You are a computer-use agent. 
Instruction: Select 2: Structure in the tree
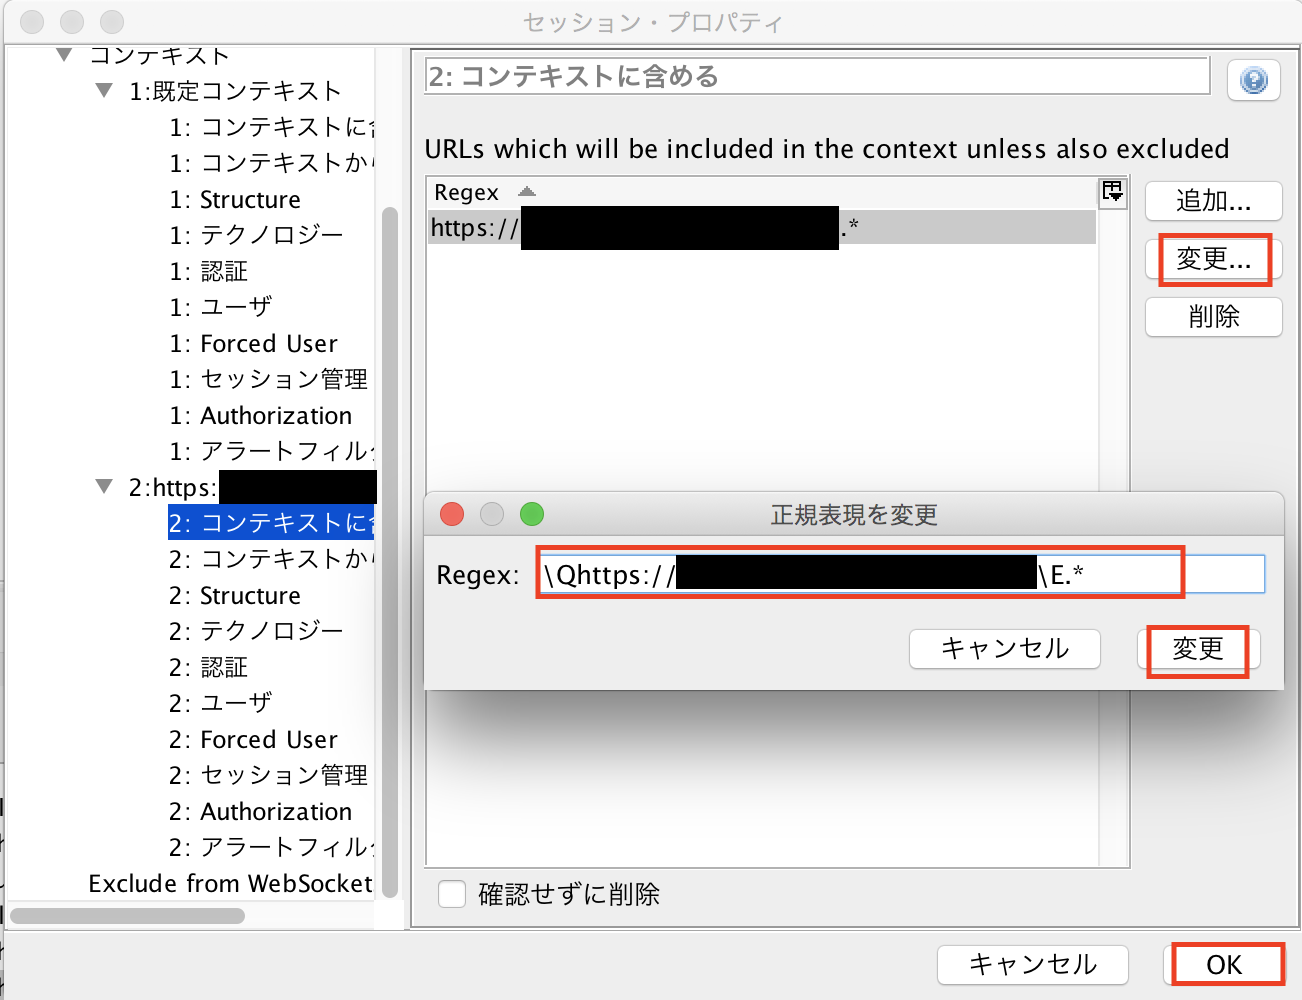(235, 596)
